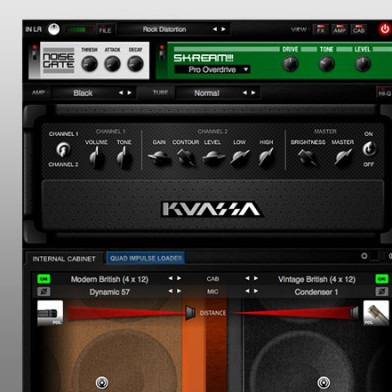Click the Normal tube type field
392x392 pixels.
point(207,93)
